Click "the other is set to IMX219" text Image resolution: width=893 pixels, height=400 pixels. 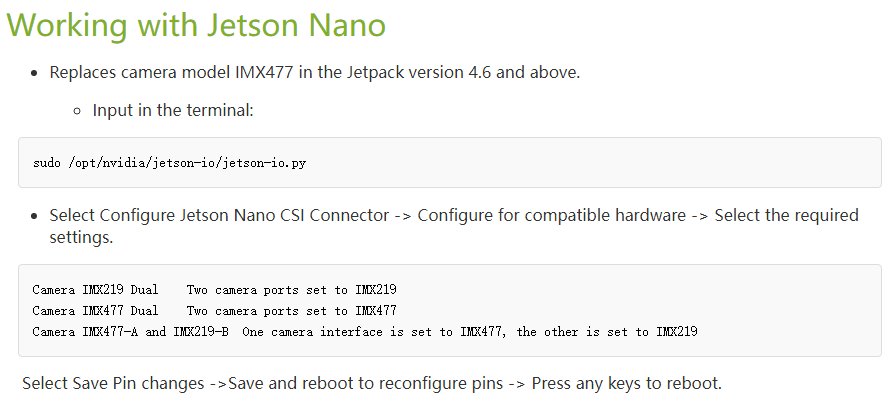[x=607, y=332]
